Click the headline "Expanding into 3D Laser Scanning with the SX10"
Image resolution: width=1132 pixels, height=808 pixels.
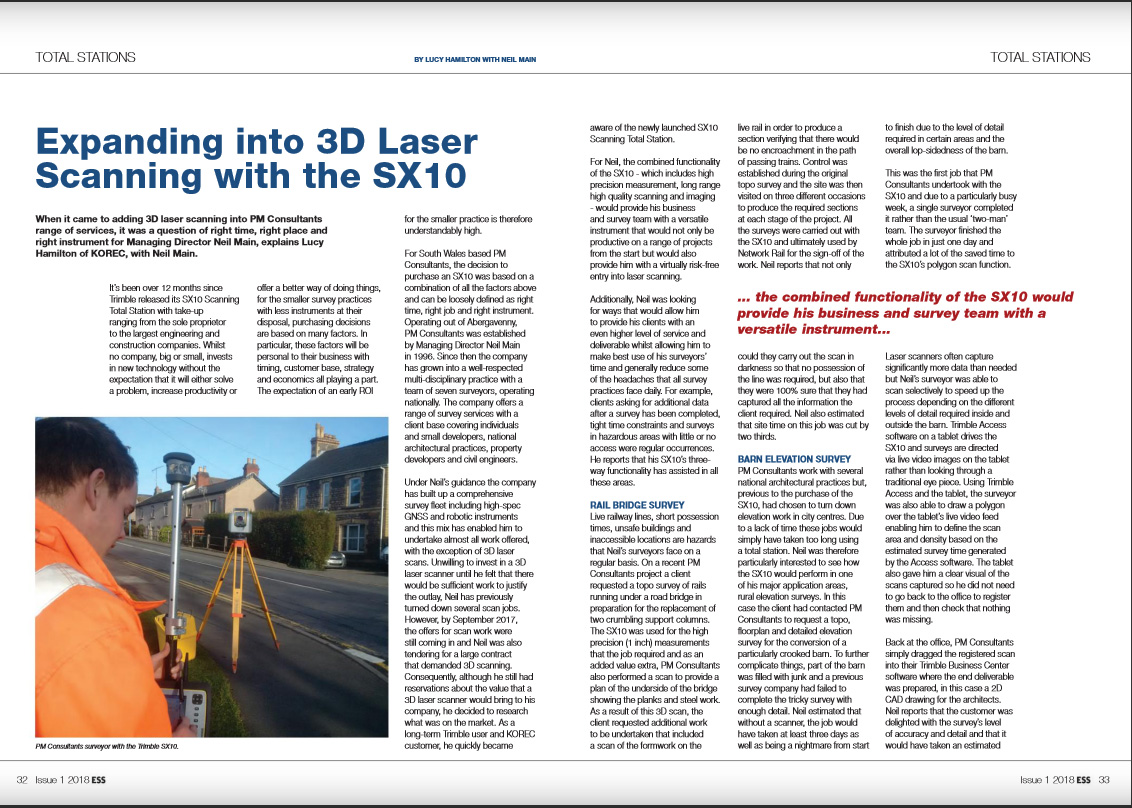tap(256, 158)
